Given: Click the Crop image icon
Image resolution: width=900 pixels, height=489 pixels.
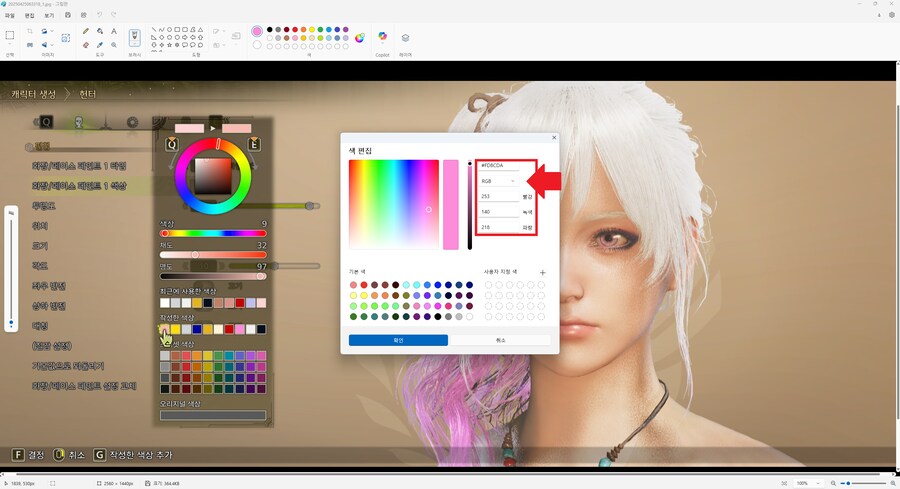Looking at the screenshot, I should tap(30, 31).
